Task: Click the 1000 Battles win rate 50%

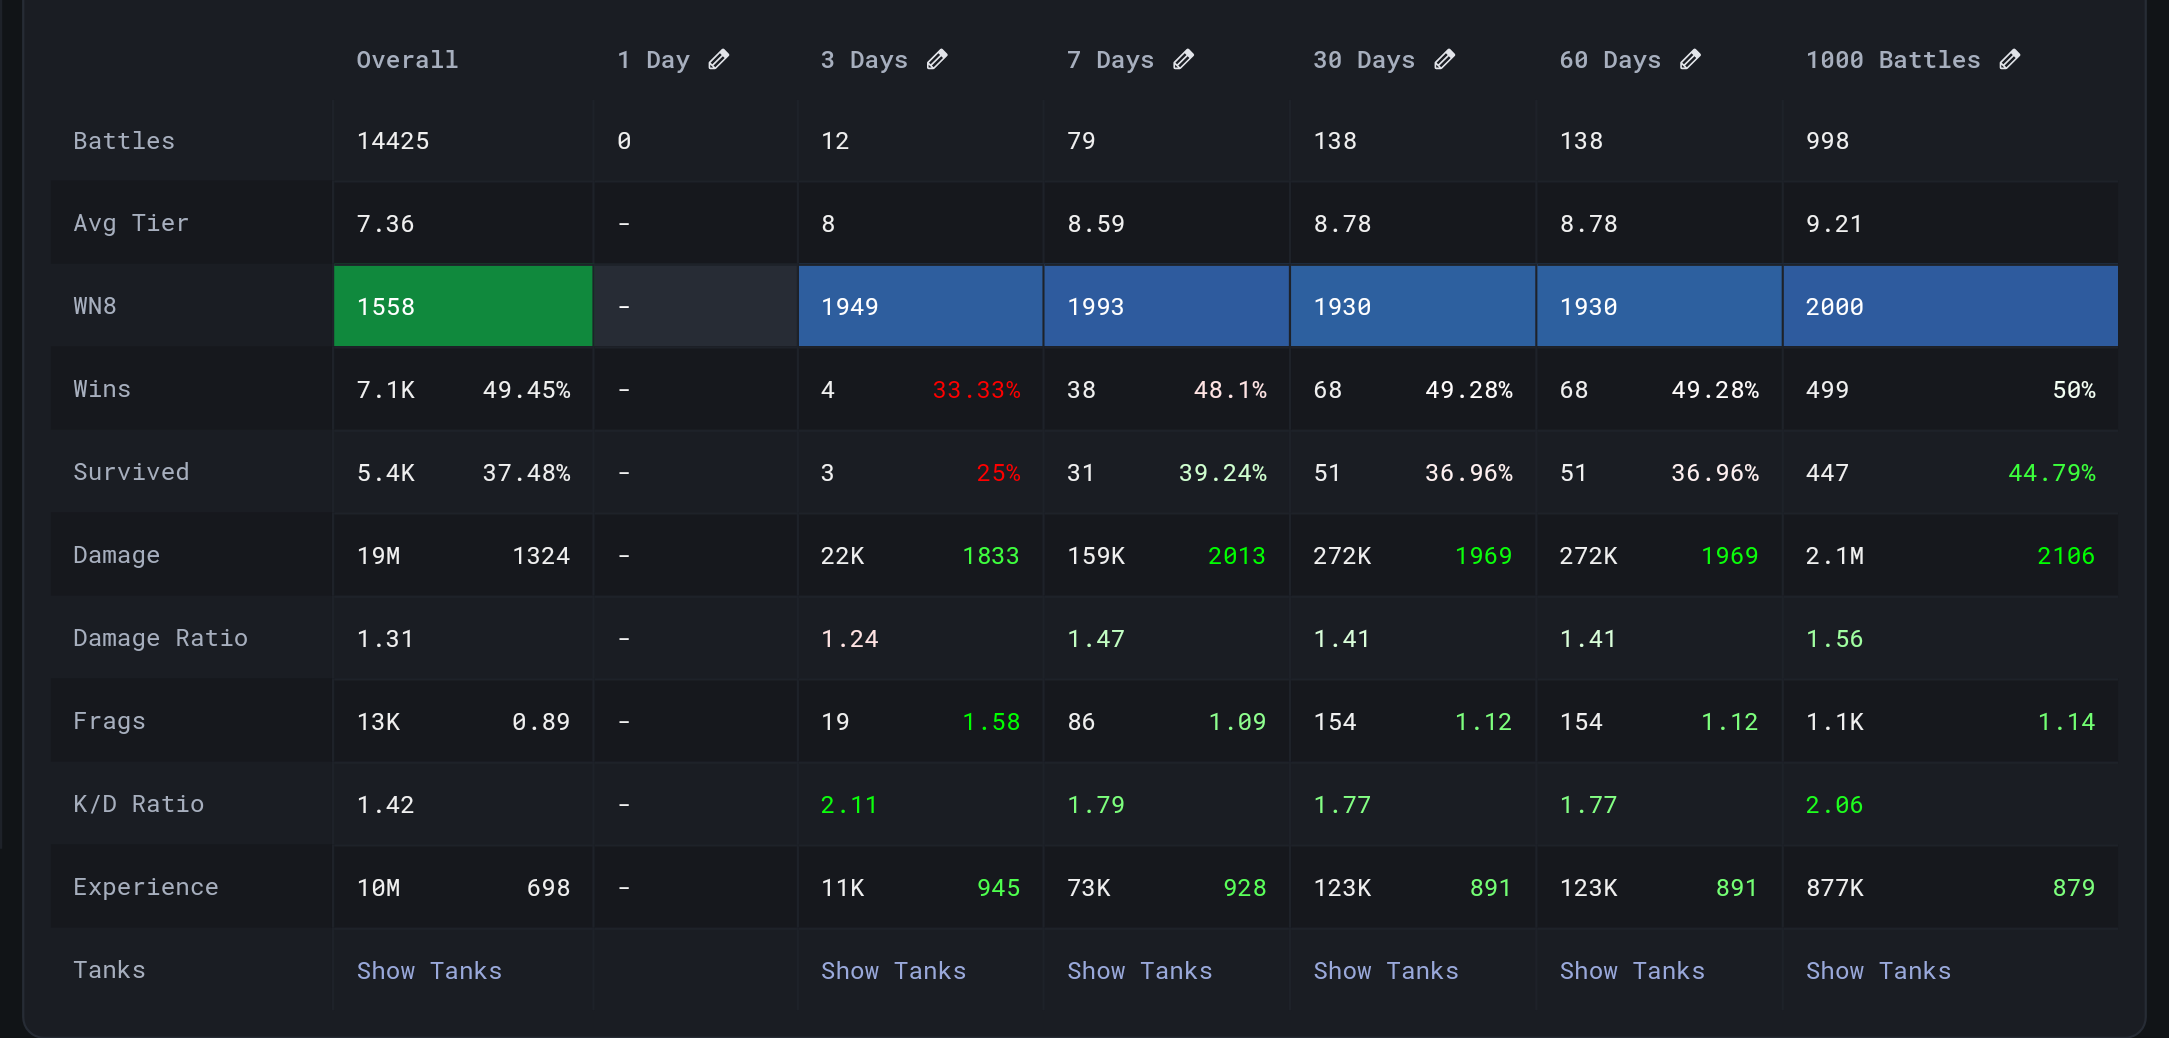Action: click(2074, 390)
